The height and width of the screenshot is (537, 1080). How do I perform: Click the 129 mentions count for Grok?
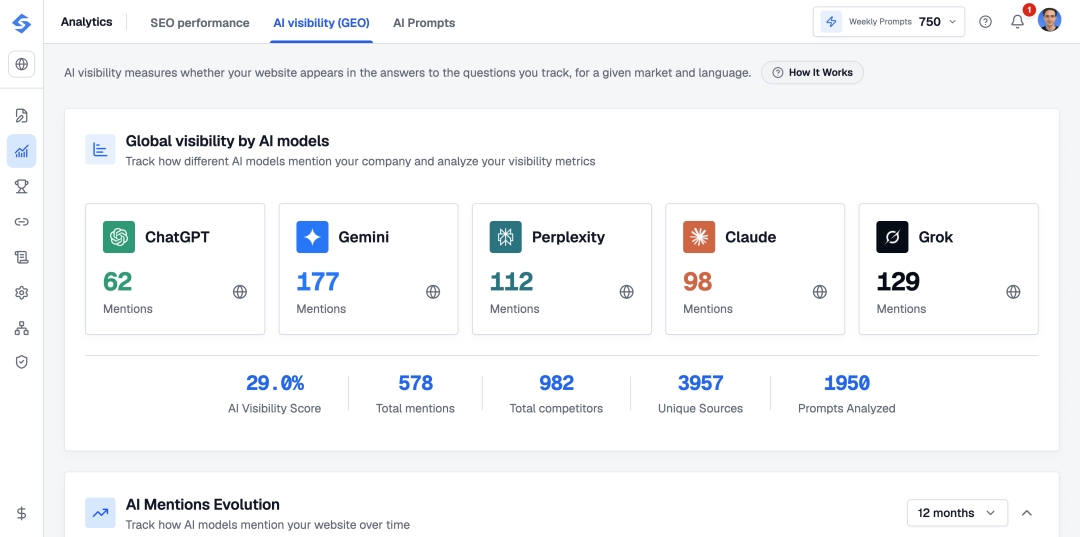tap(898, 282)
